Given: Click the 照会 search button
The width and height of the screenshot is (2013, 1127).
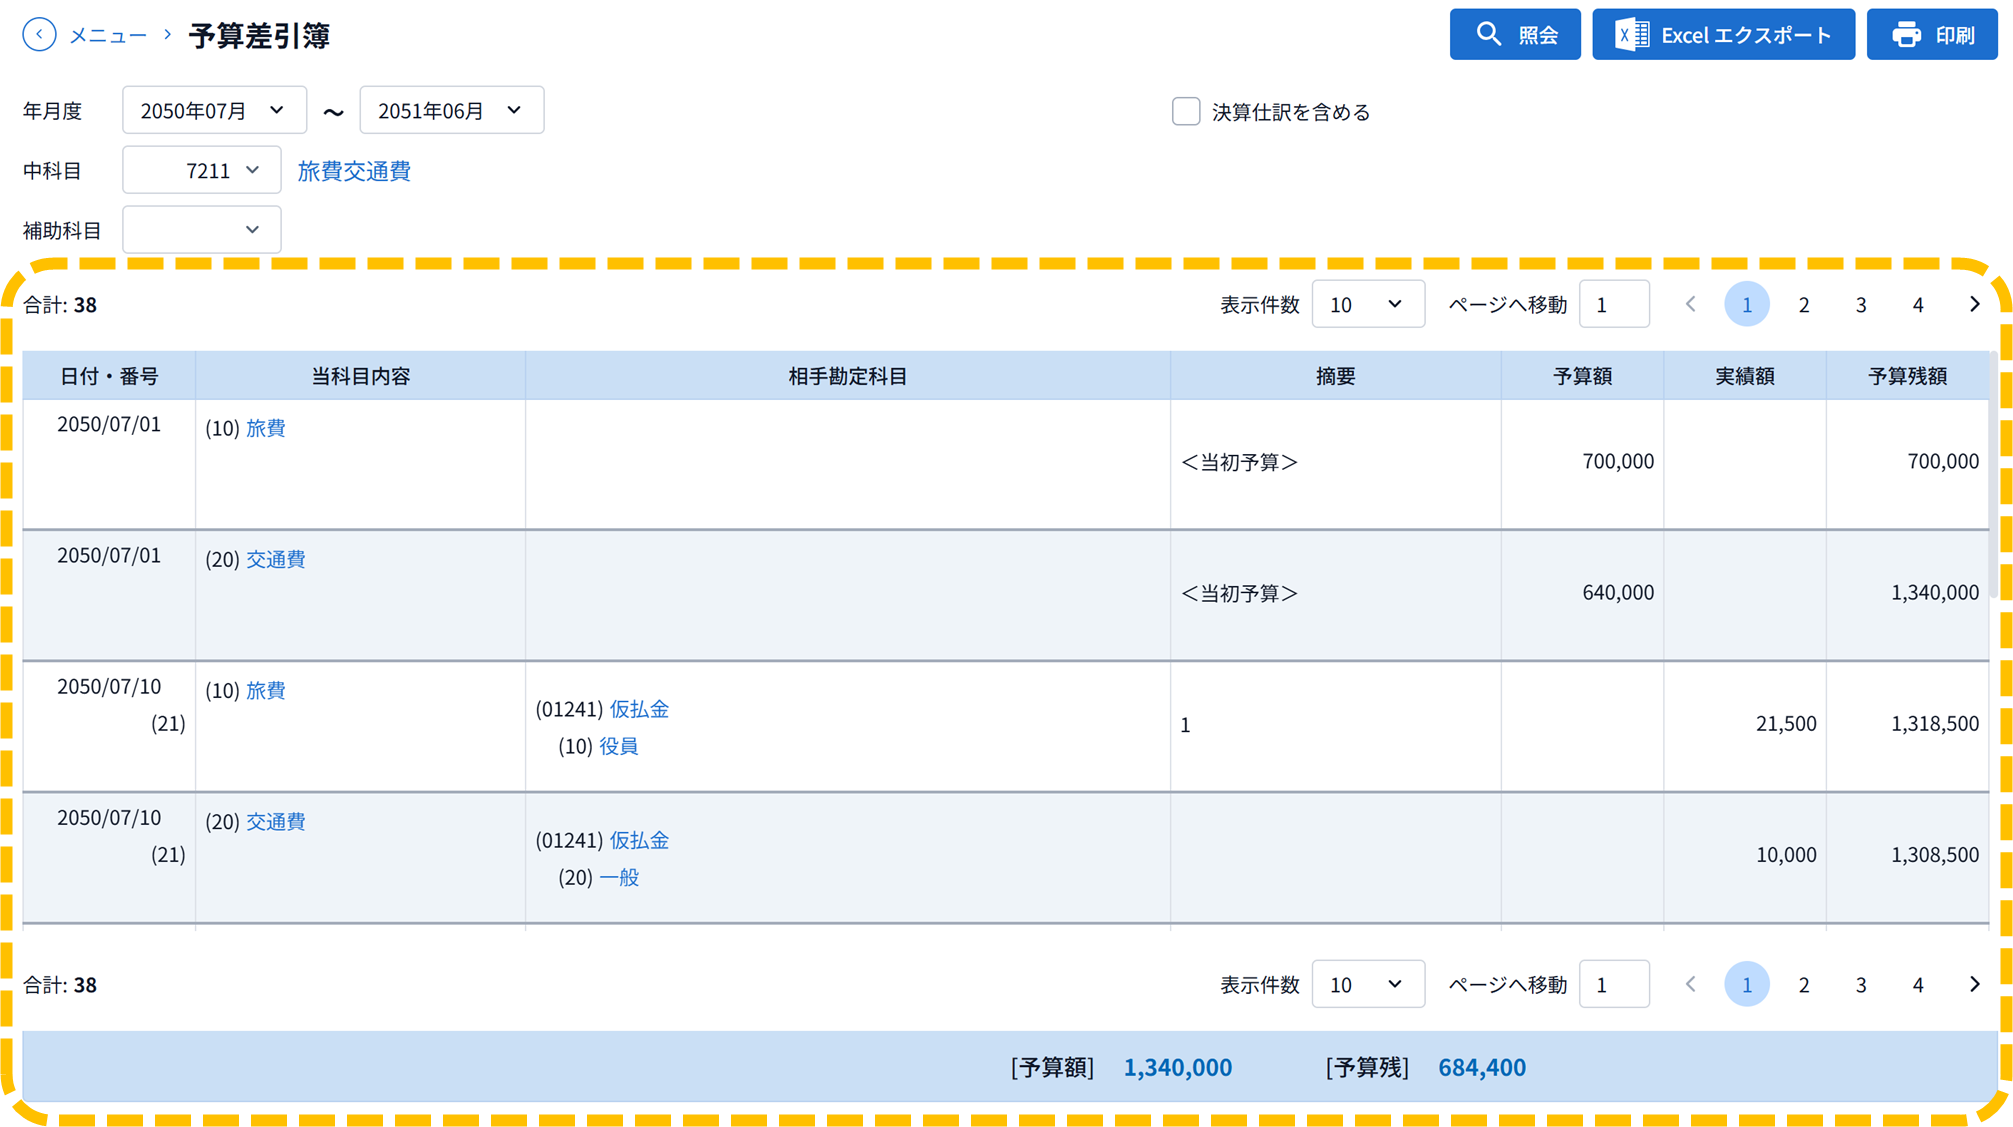Looking at the screenshot, I should tap(1514, 35).
